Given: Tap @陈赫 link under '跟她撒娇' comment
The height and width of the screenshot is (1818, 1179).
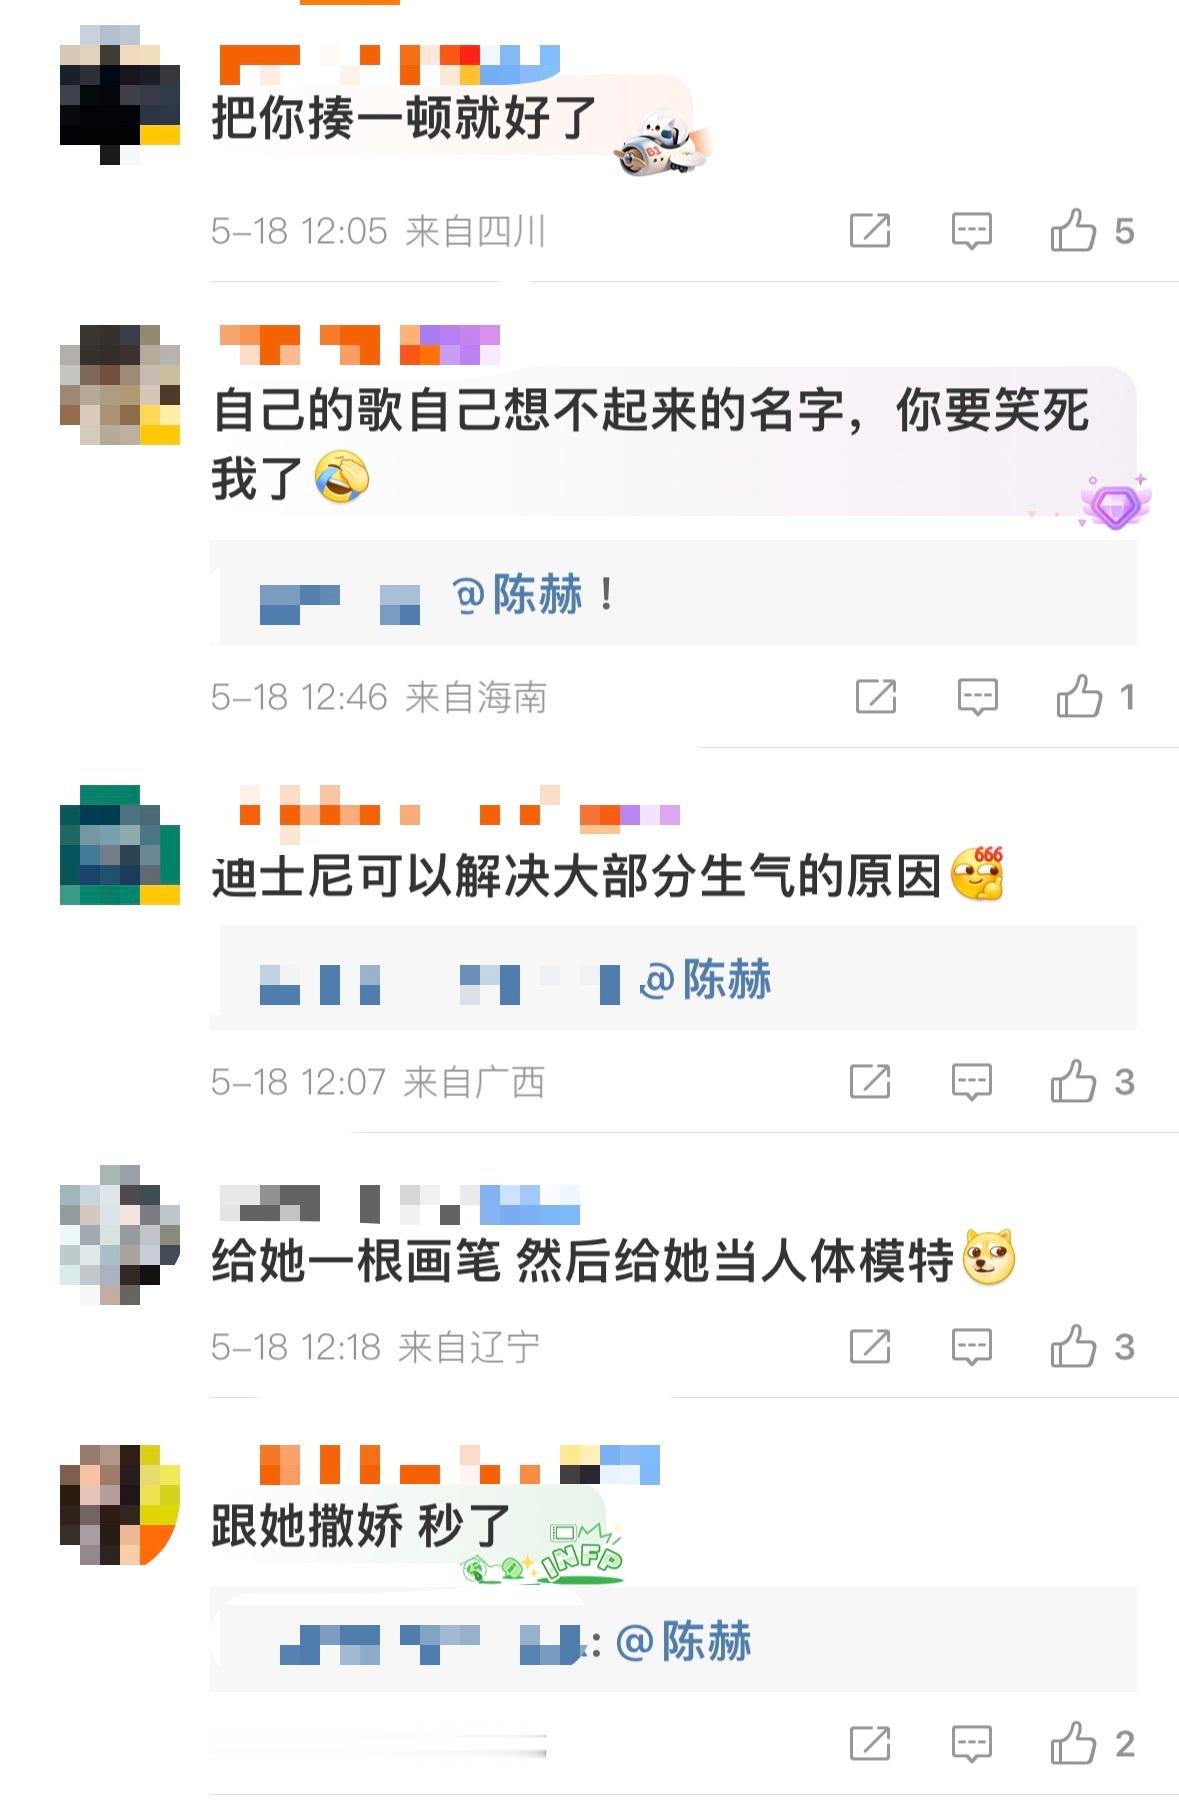Looking at the screenshot, I should click(684, 1642).
